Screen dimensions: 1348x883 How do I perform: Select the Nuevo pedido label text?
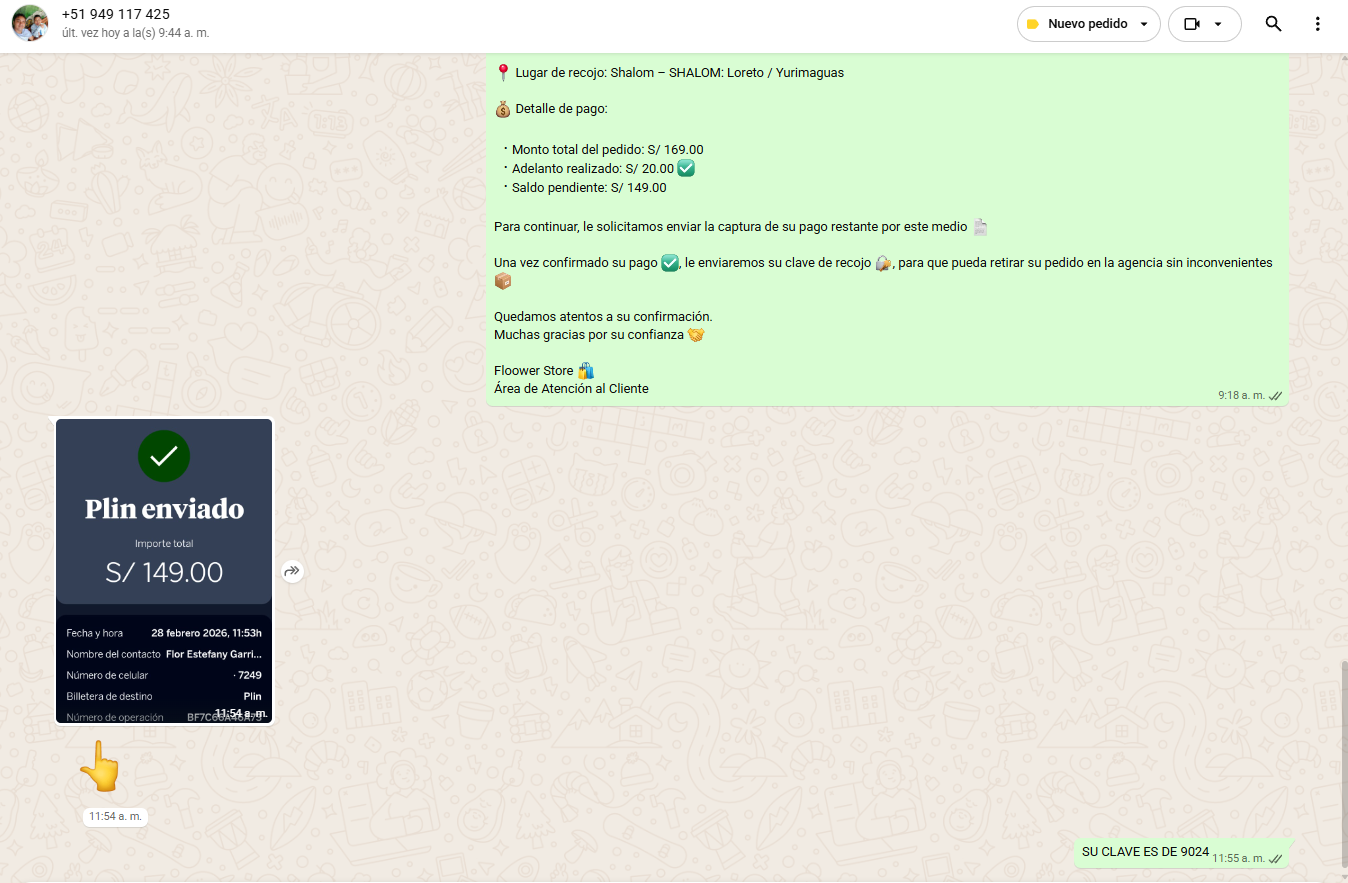tap(1087, 24)
